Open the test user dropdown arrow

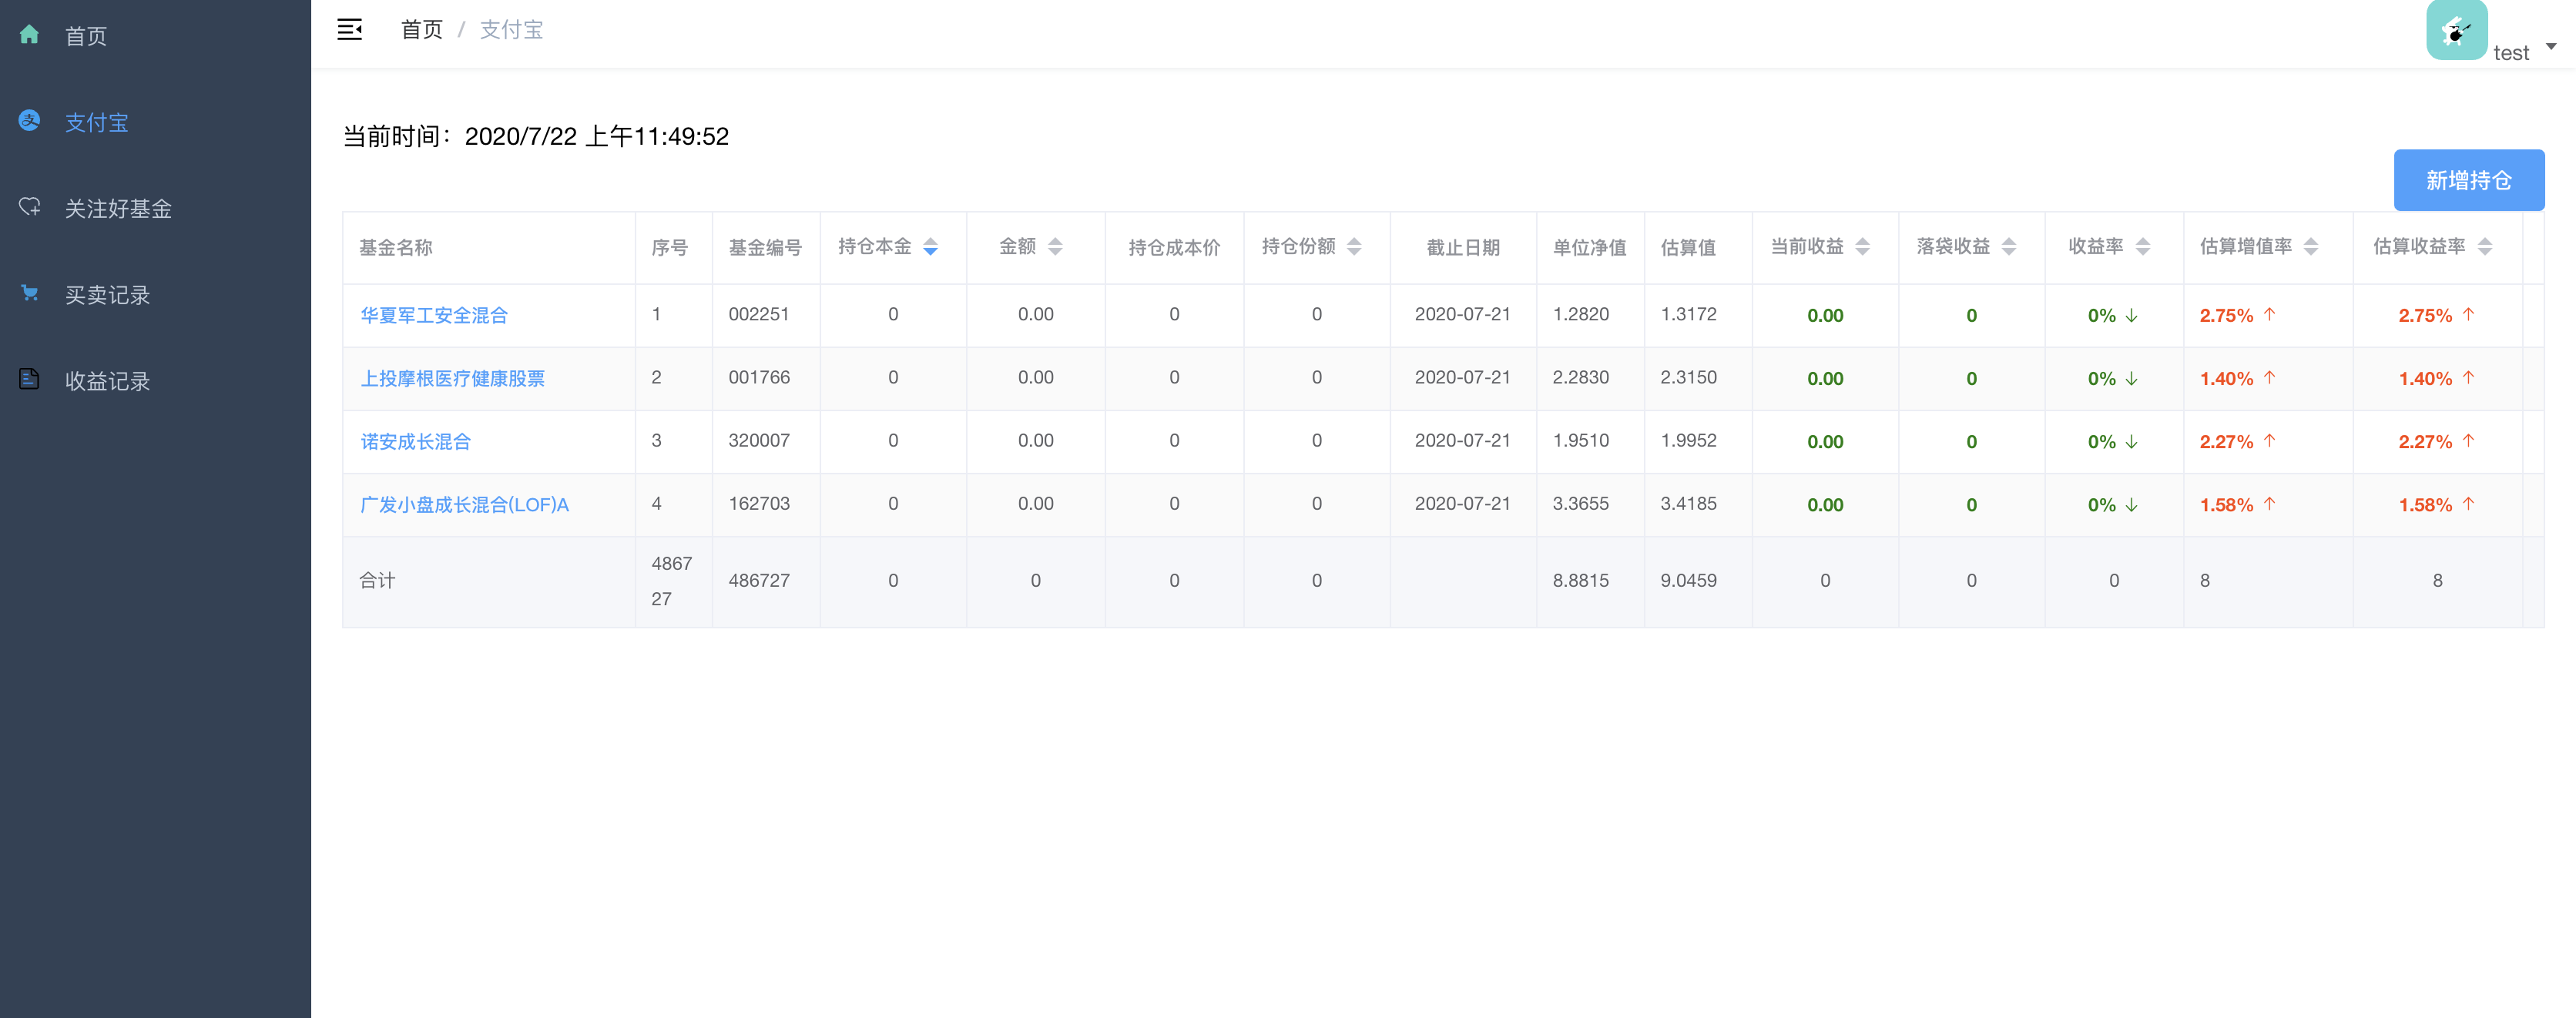point(2551,46)
